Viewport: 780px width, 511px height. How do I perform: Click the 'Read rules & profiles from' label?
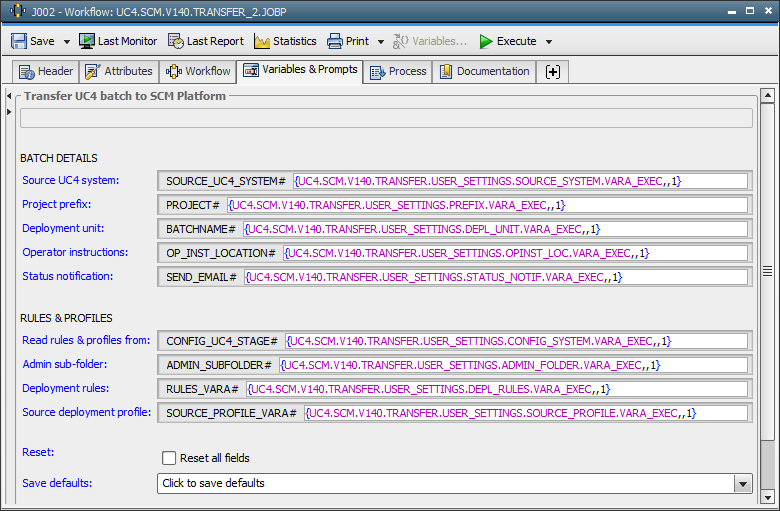86,340
